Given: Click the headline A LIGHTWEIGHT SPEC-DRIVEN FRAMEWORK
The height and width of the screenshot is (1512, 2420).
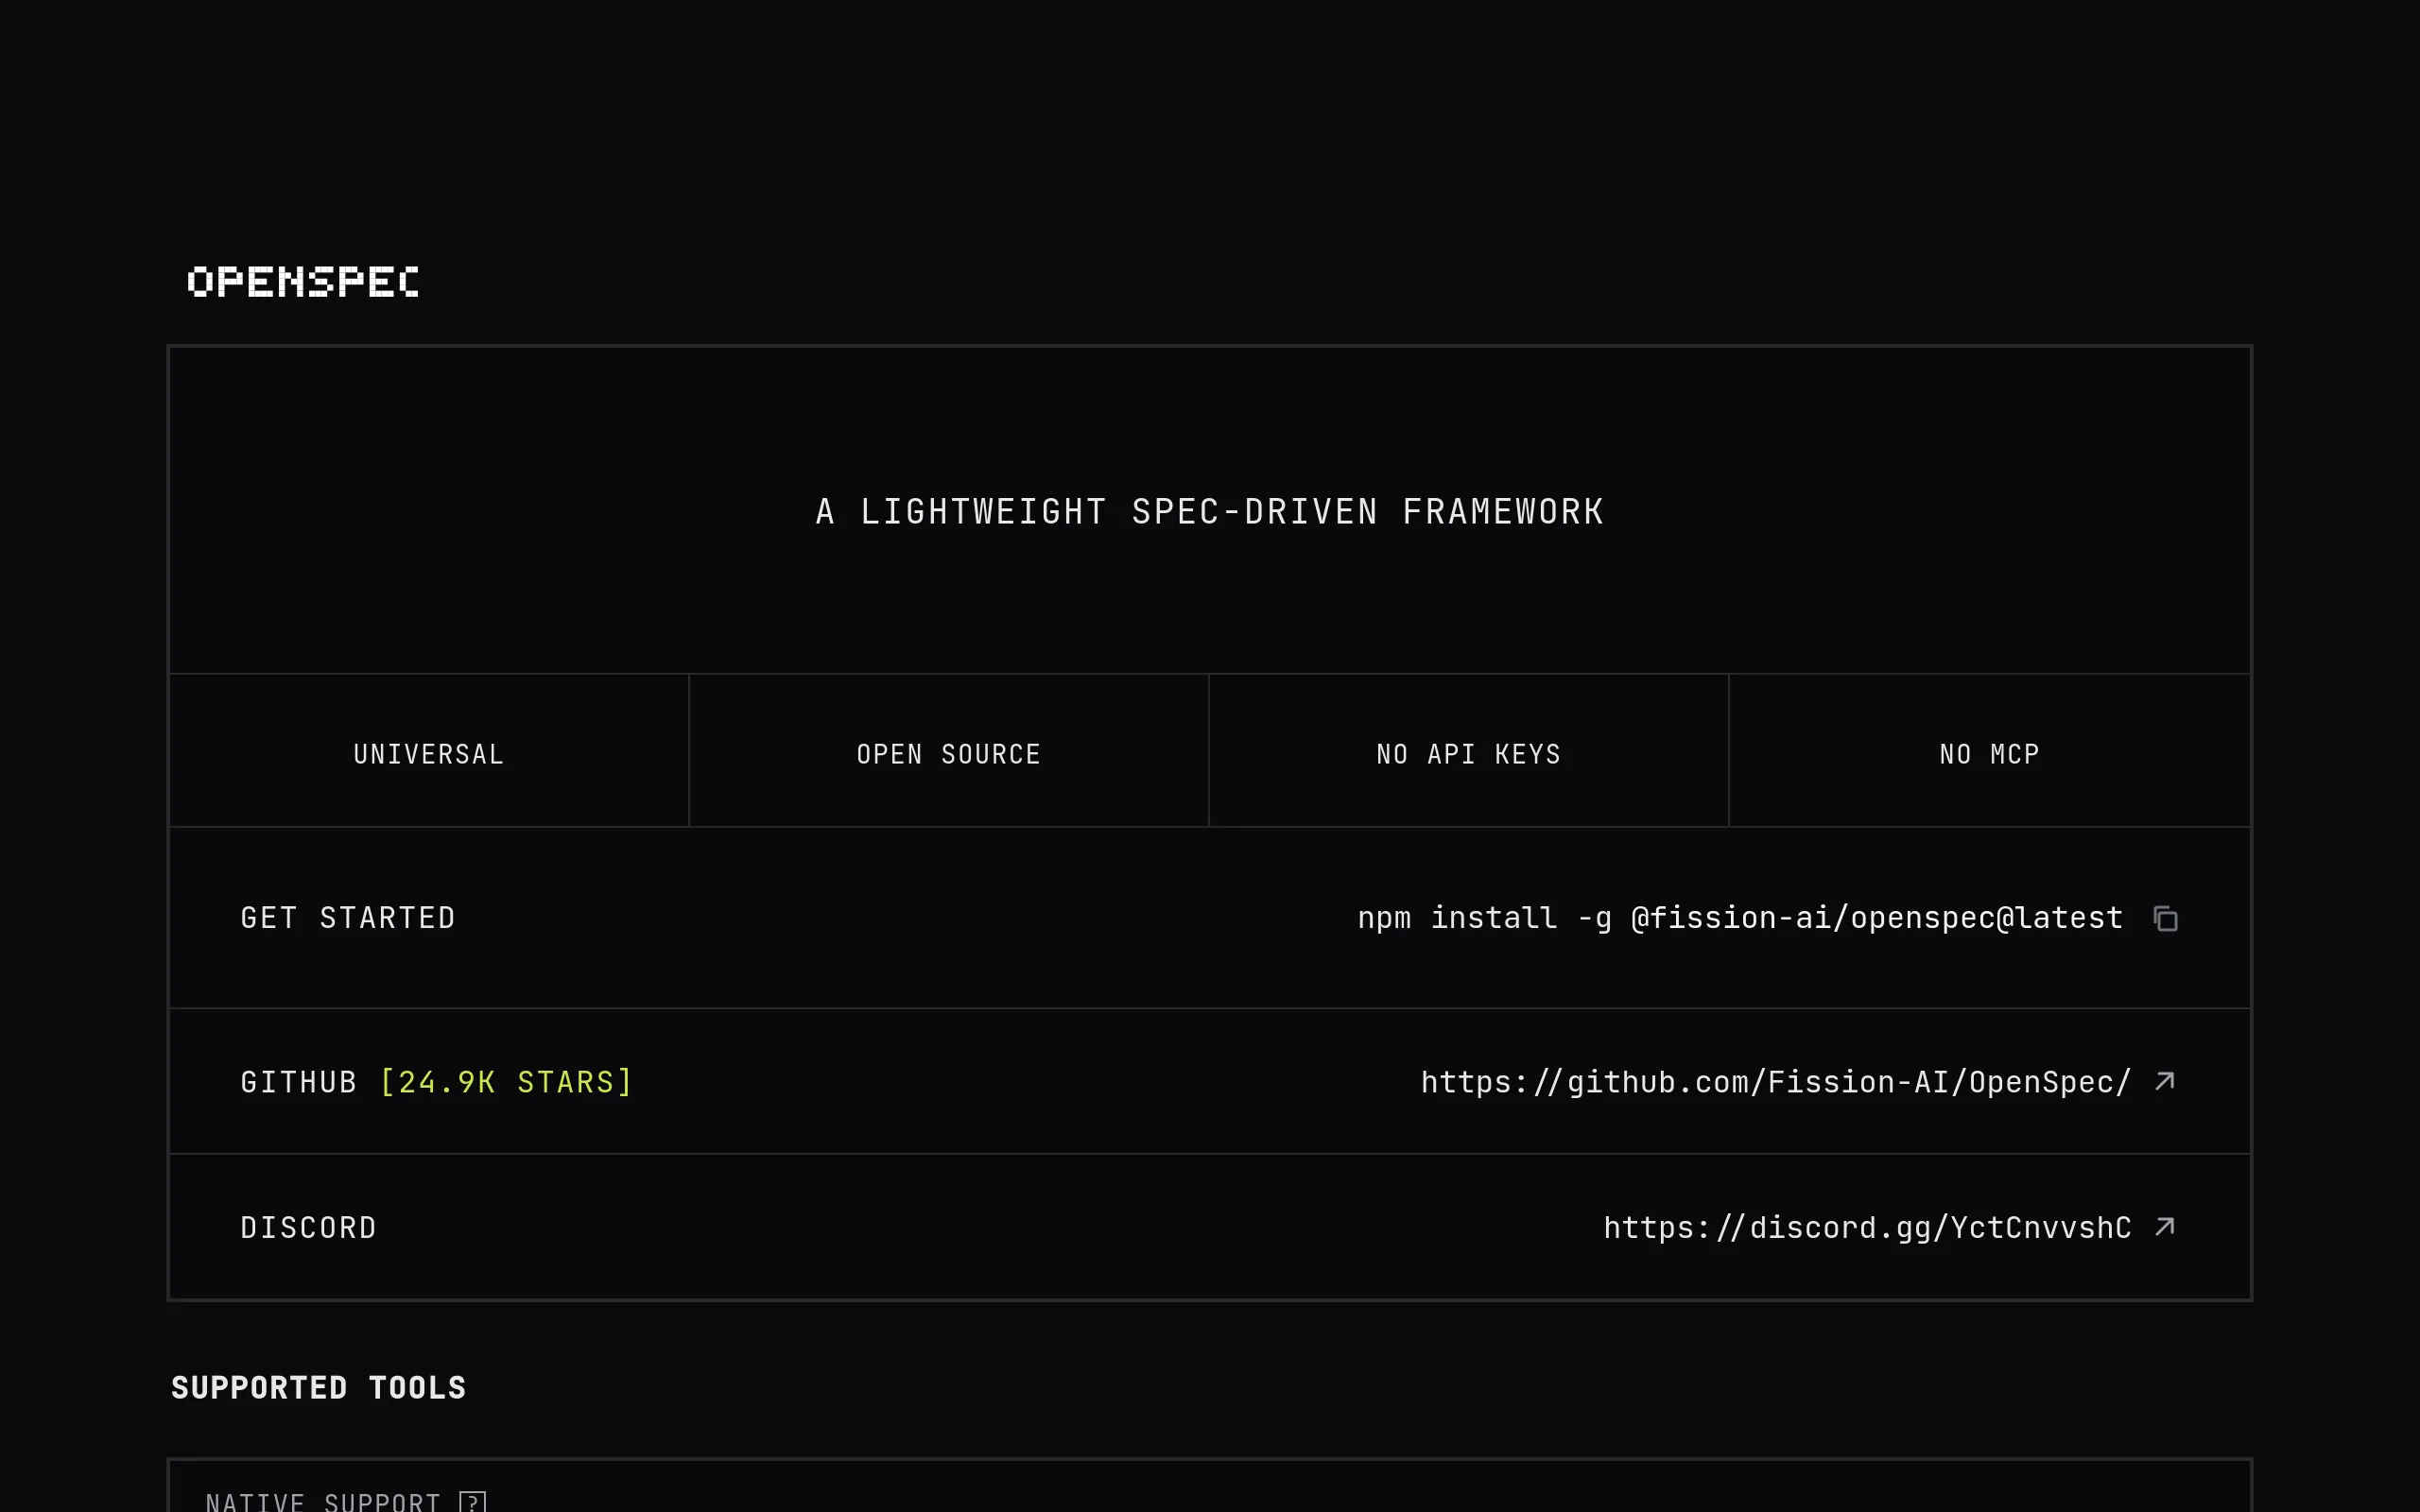Looking at the screenshot, I should coord(1209,511).
